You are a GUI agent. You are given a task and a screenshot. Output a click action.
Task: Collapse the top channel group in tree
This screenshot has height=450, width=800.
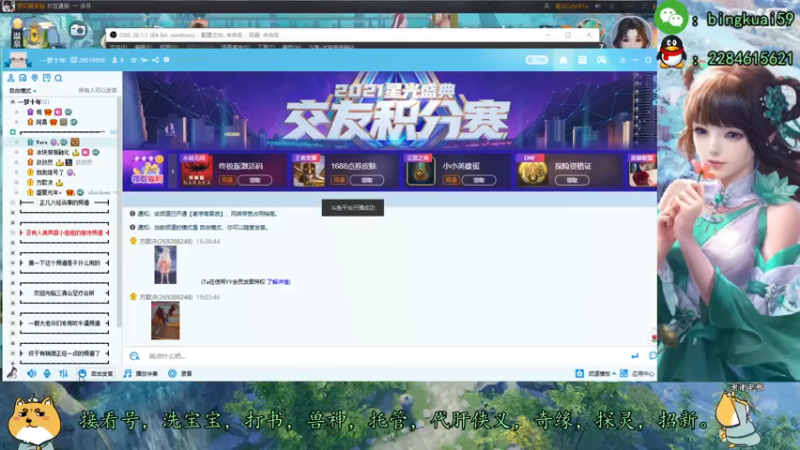click(13, 102)
